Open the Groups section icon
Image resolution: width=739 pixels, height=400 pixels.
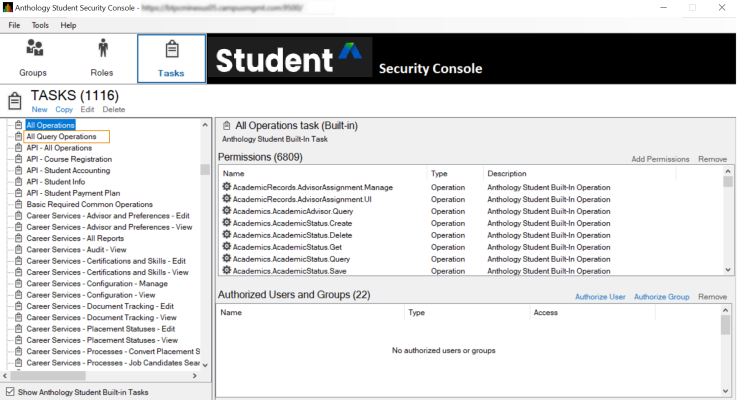(x=34, y=48)
